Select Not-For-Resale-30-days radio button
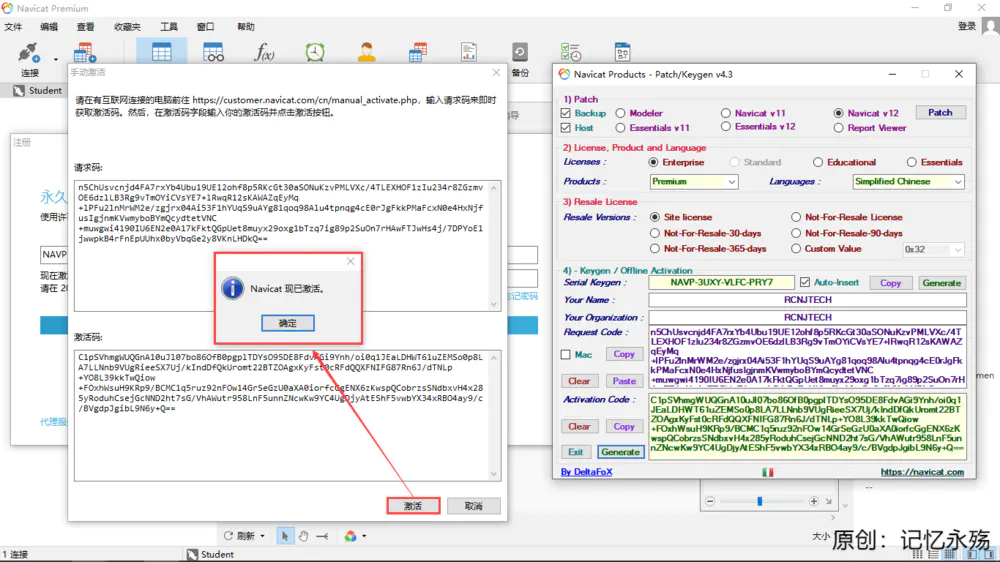The height and width of the screenshot is (562, 1000). 654,233
